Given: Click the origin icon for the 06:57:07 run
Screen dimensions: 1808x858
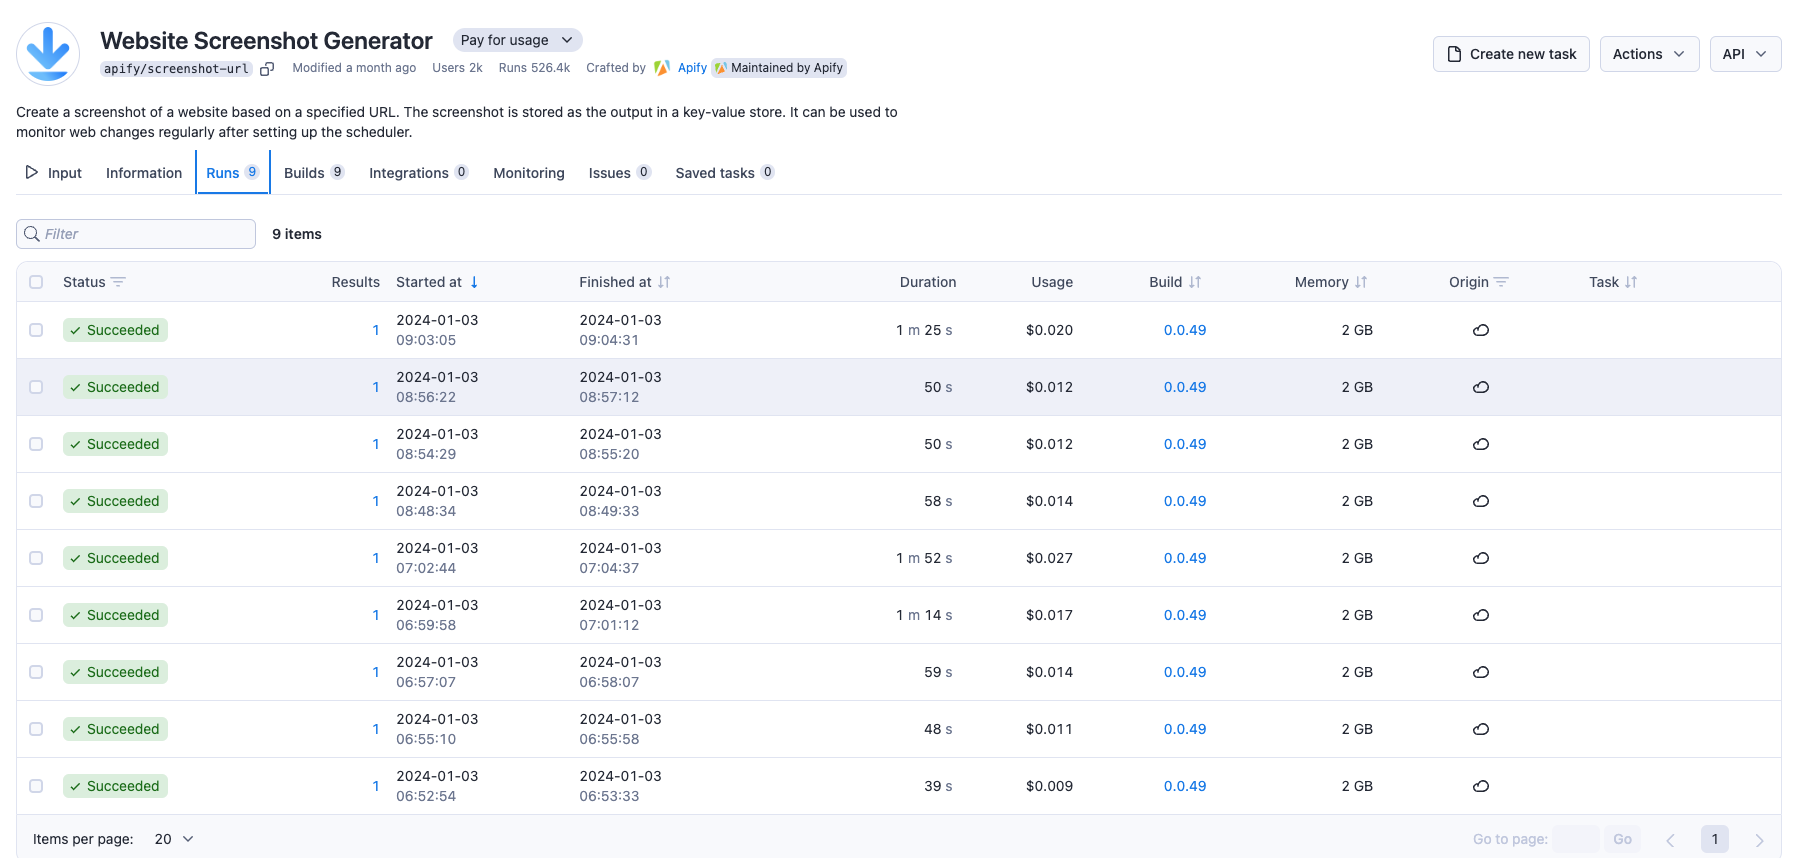Looking at the screenshot, I should click(1481, 672).
